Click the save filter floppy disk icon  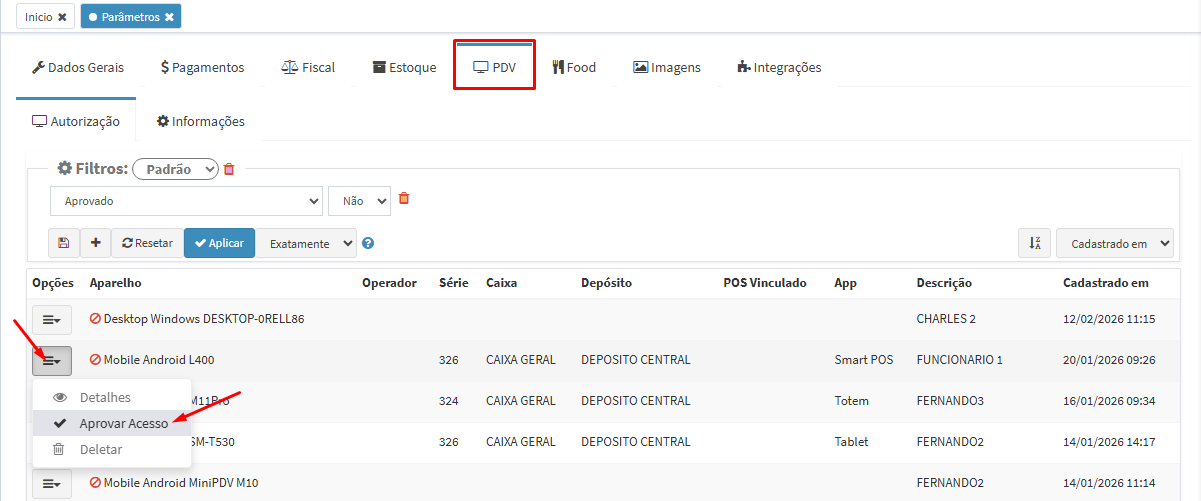tap(64, 243)
